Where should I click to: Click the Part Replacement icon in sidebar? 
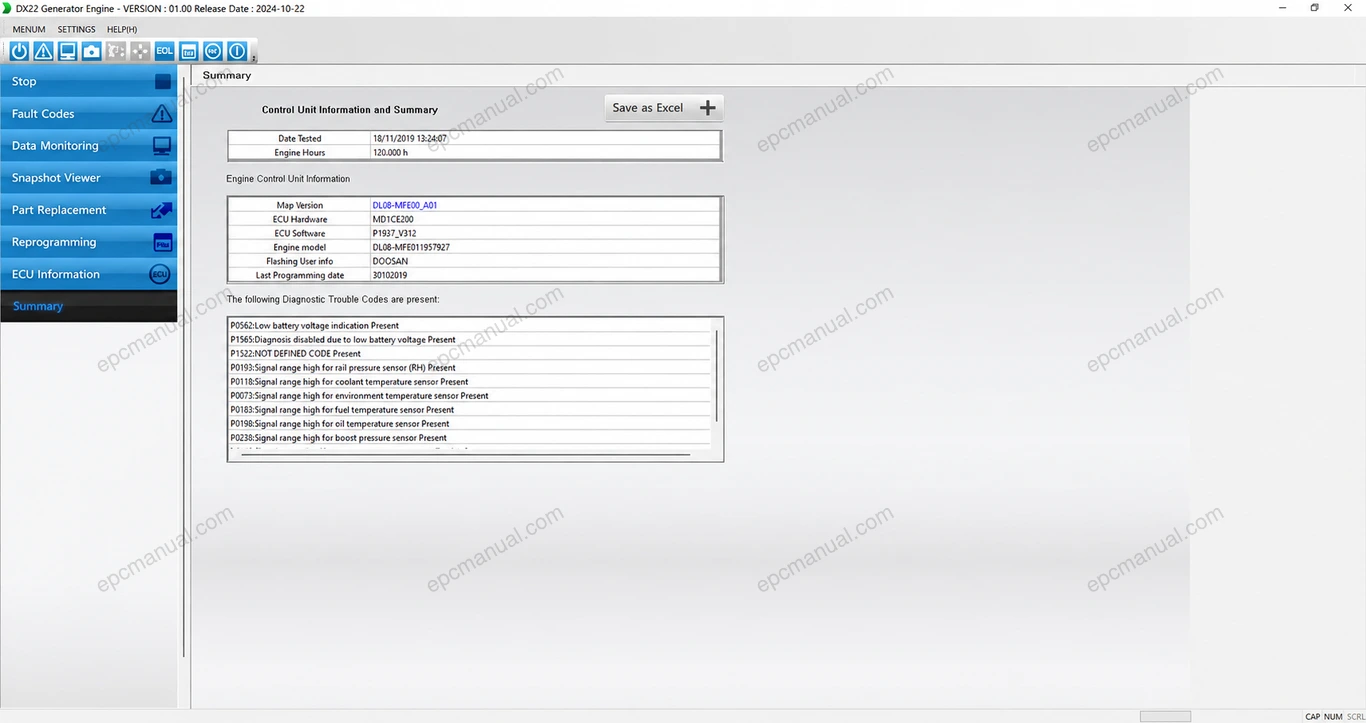point(161,210)
